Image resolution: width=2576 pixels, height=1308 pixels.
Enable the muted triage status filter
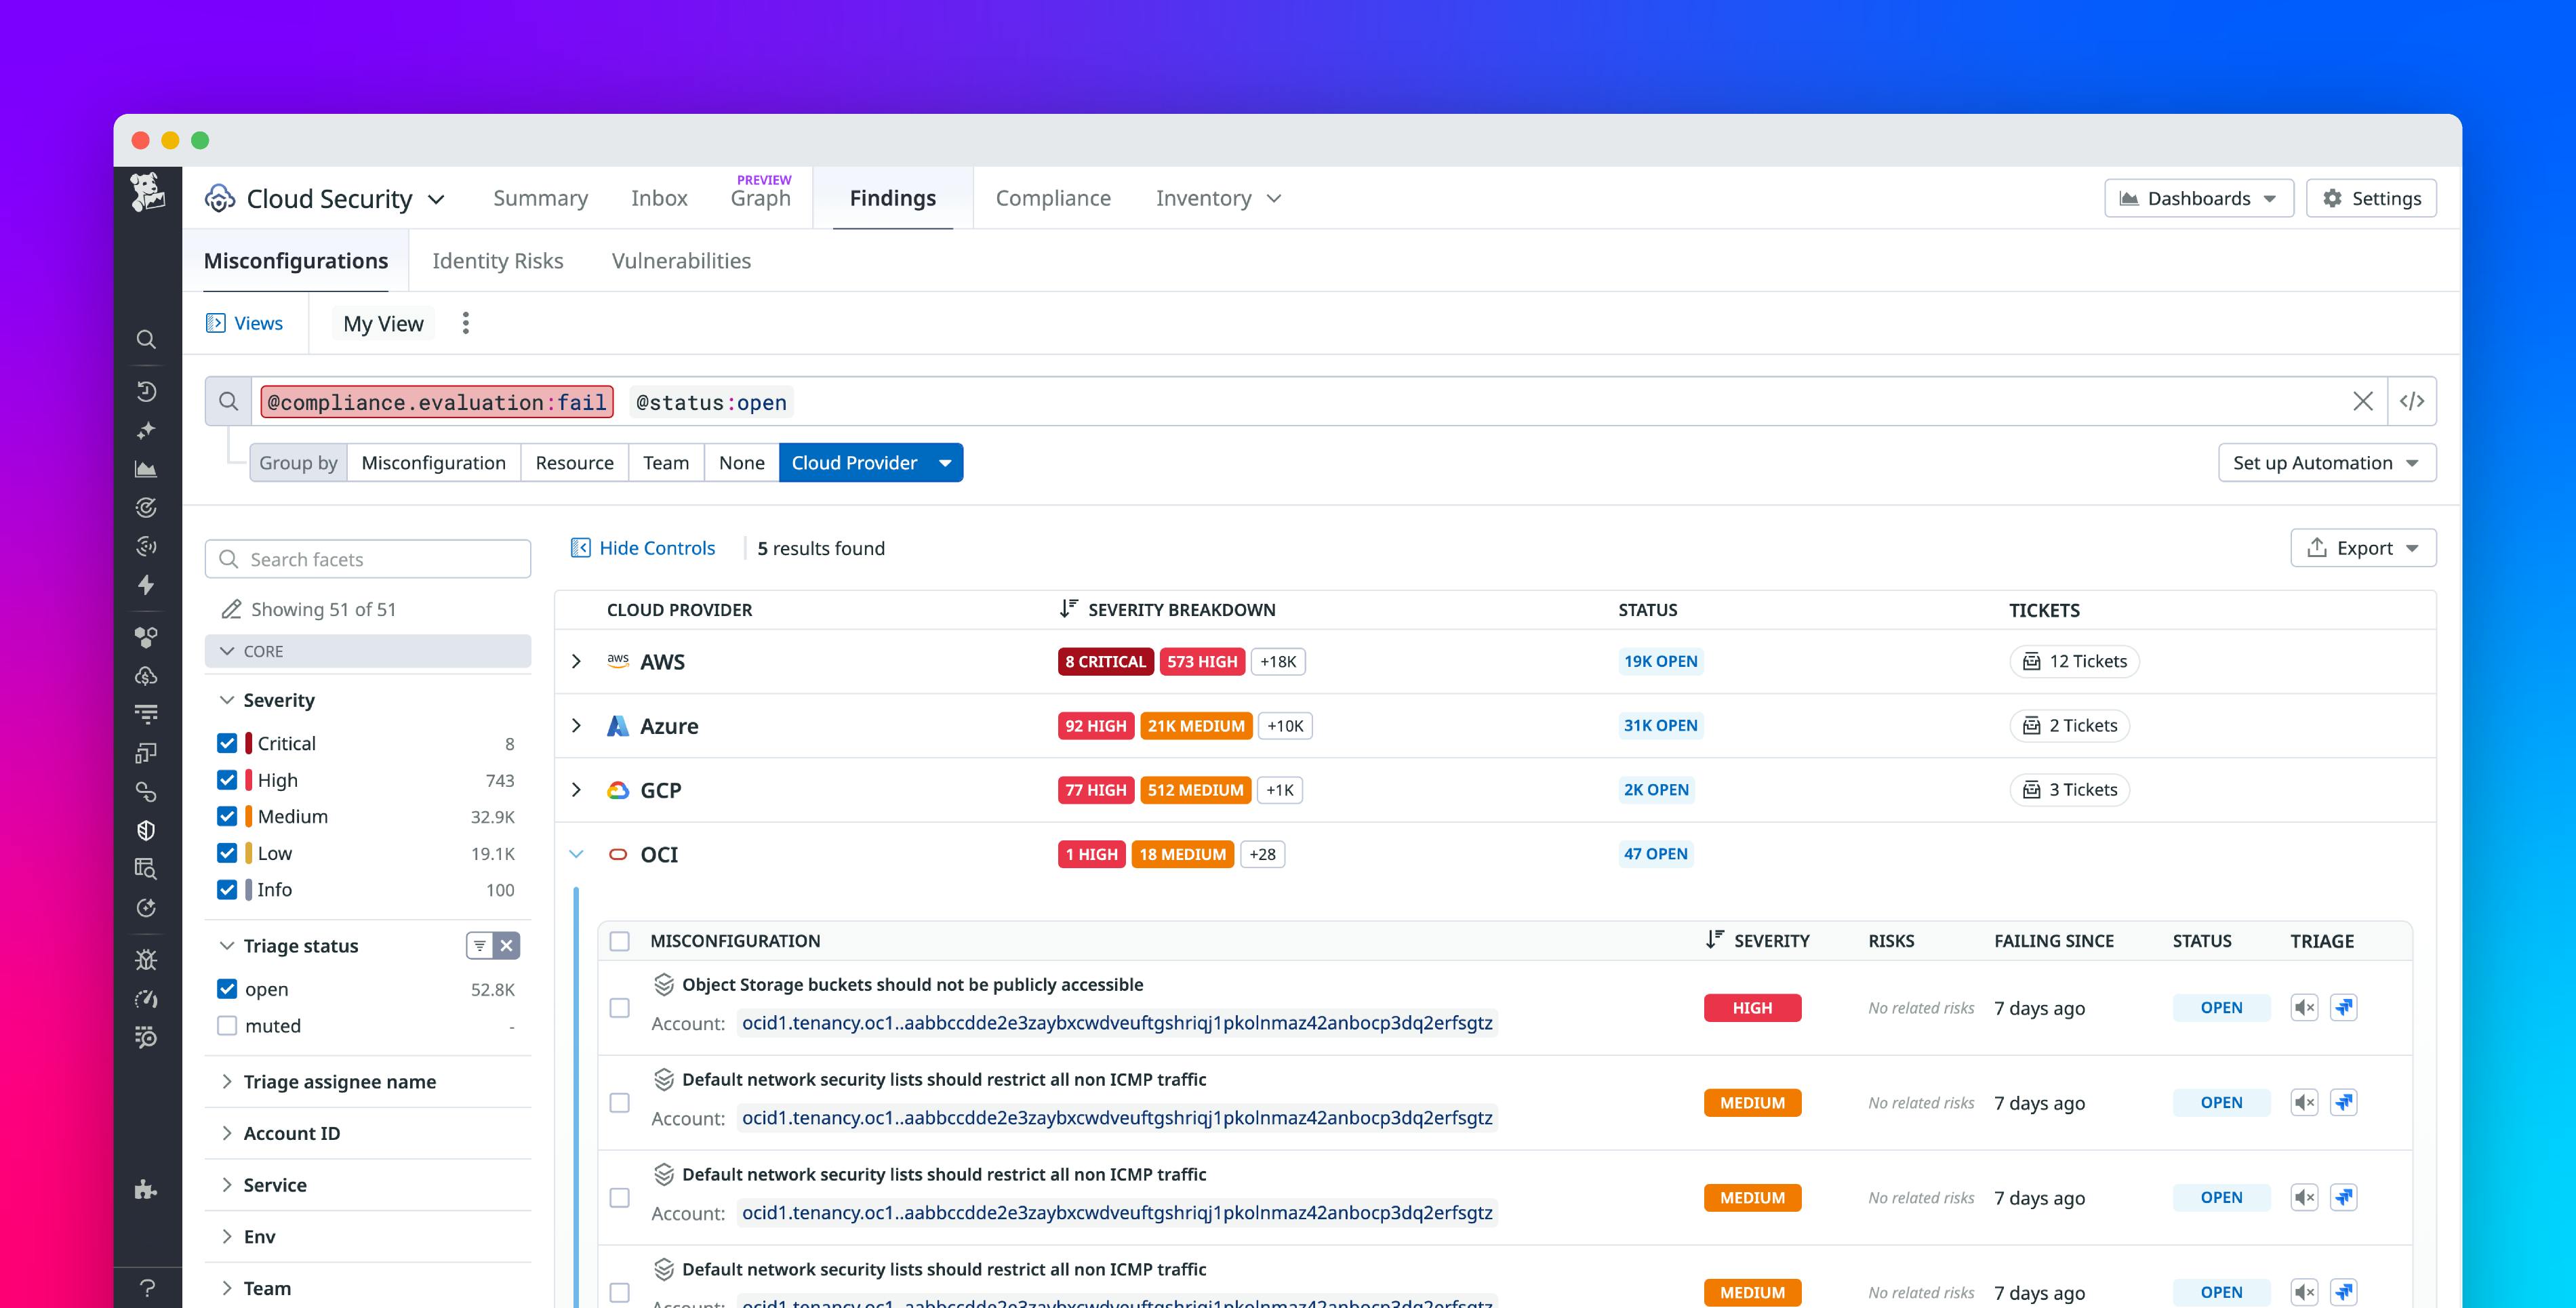tap(226, 1025)
